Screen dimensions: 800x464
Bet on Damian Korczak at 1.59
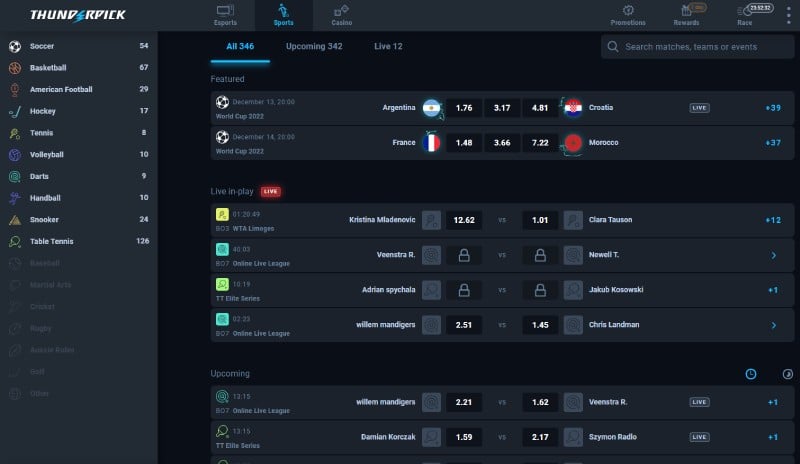(464, 437)
